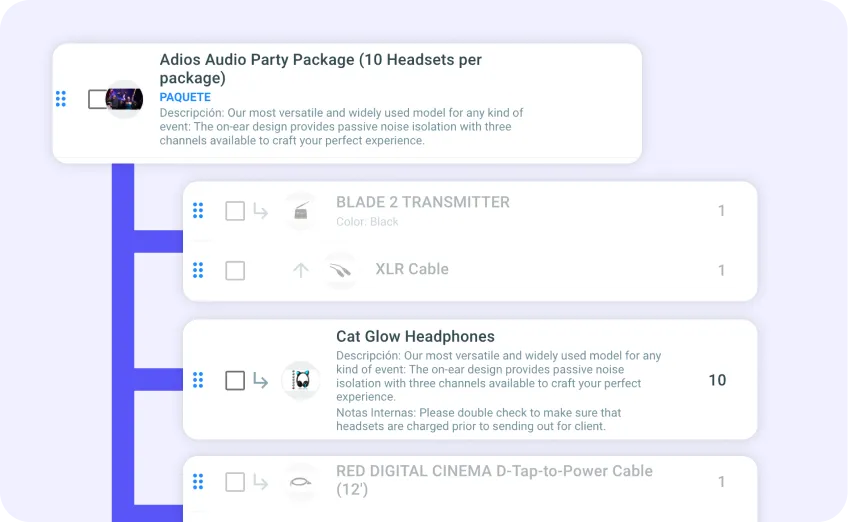Click drag handle beside Cat Glow Headphones
848x522 pixels.
click(198, 380)
